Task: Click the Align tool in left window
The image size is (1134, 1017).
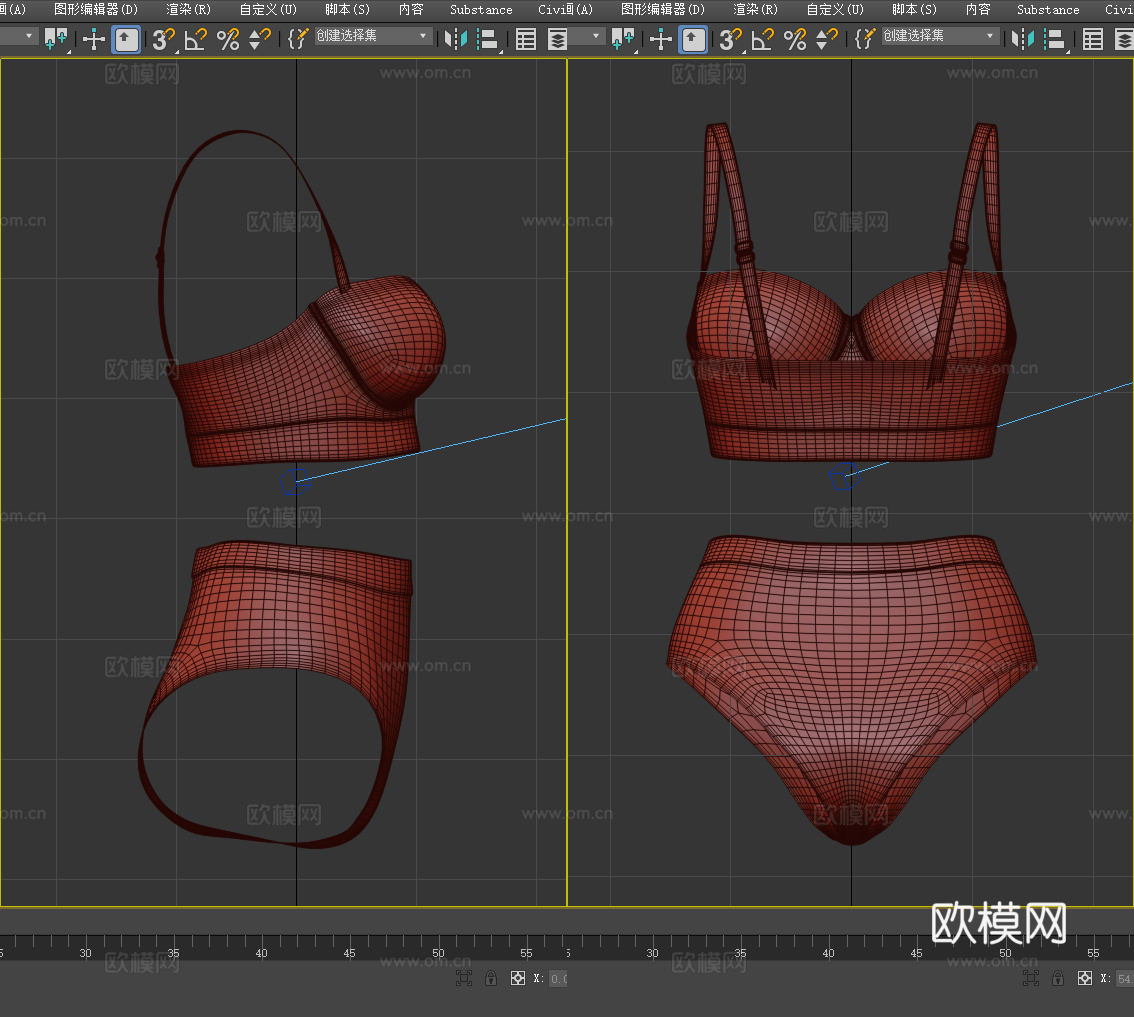Action: click(x=489, y=39)
